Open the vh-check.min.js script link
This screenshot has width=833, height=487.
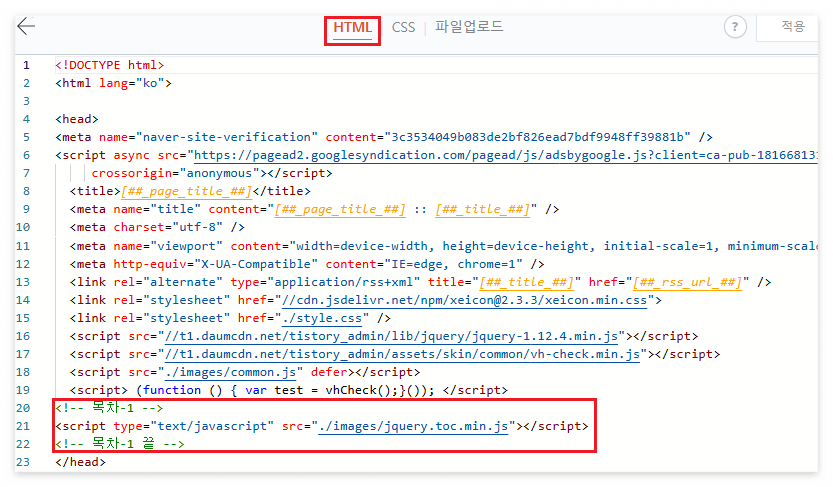[402, 354]
